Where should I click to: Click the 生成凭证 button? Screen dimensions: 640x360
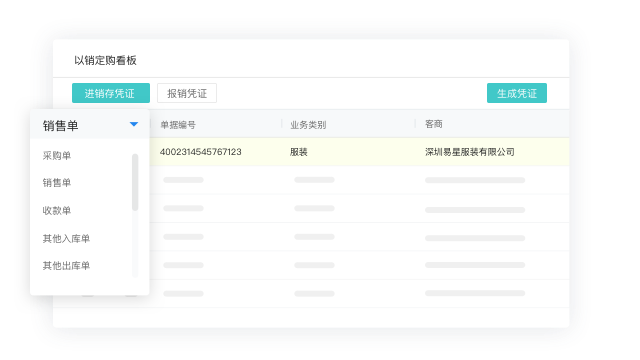517,93
